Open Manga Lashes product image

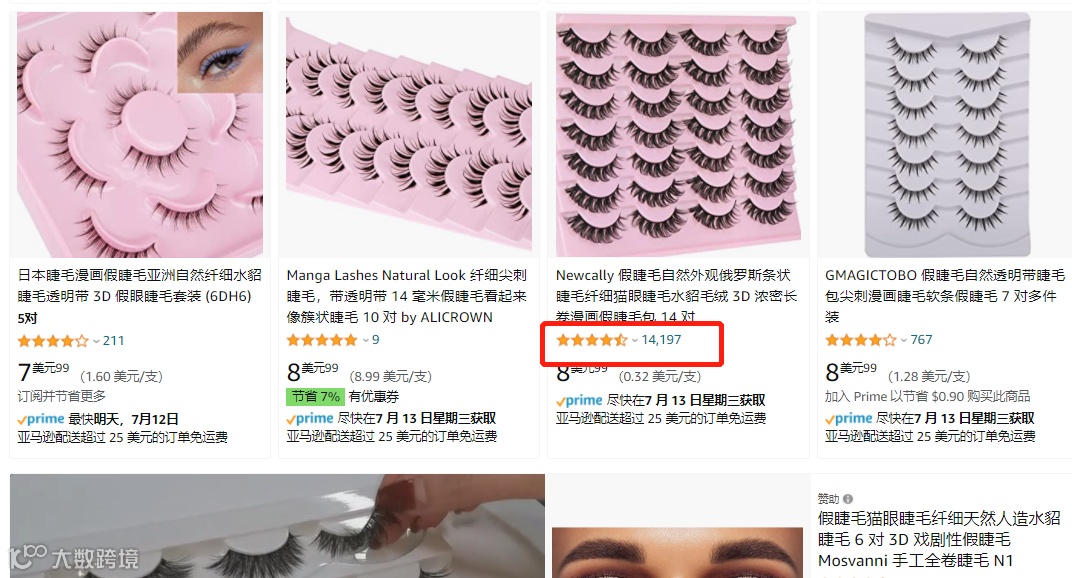click(x=409, y=135)
